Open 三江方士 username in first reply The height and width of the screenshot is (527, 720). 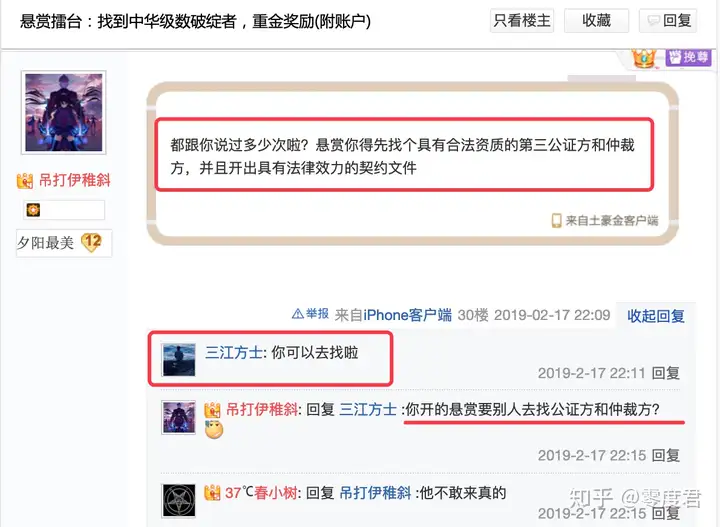(234, 353)
